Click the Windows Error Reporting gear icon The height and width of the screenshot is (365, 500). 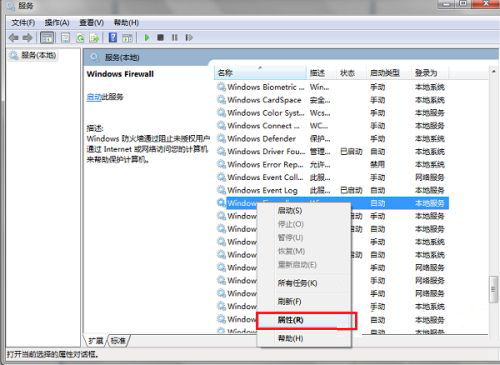coord(221,164)
